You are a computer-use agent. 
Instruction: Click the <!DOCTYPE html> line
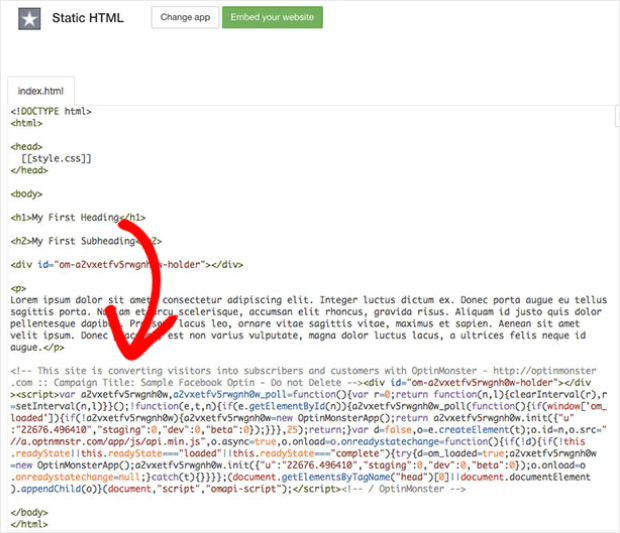pyautogui.click(x=51, y=111)
